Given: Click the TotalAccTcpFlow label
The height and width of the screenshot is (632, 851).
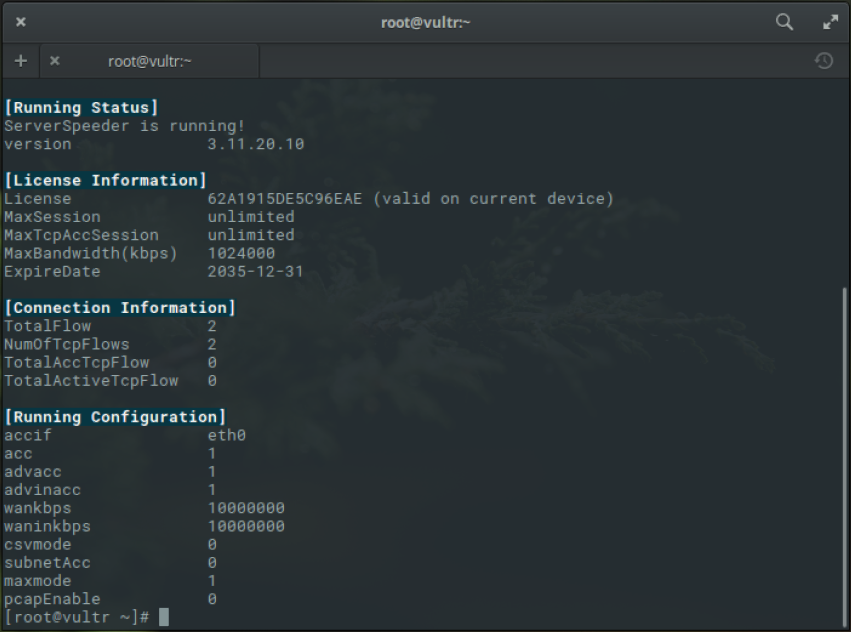Looking at the screenshot, I should pyautogui.click(x=77, y=362).
